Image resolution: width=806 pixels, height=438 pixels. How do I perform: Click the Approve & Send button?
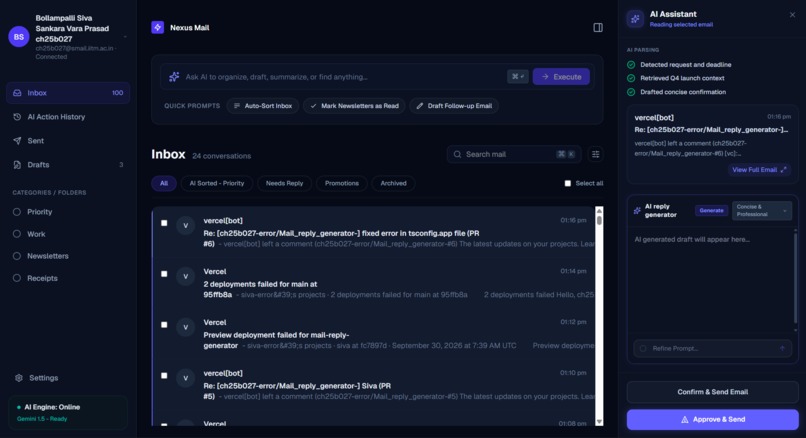click(x=712, y=419)
